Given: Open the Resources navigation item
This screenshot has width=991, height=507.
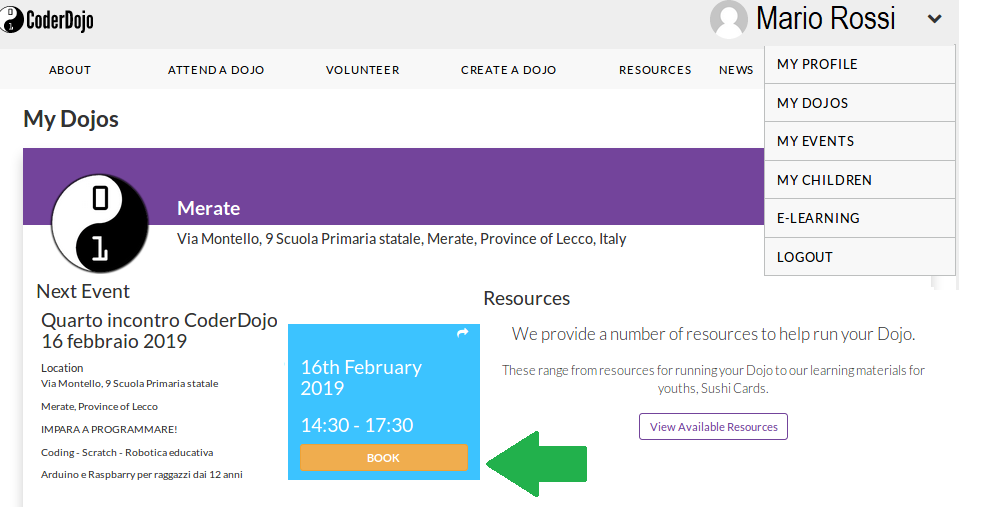Looking at the screenshot, I should (x=655, y=70).
